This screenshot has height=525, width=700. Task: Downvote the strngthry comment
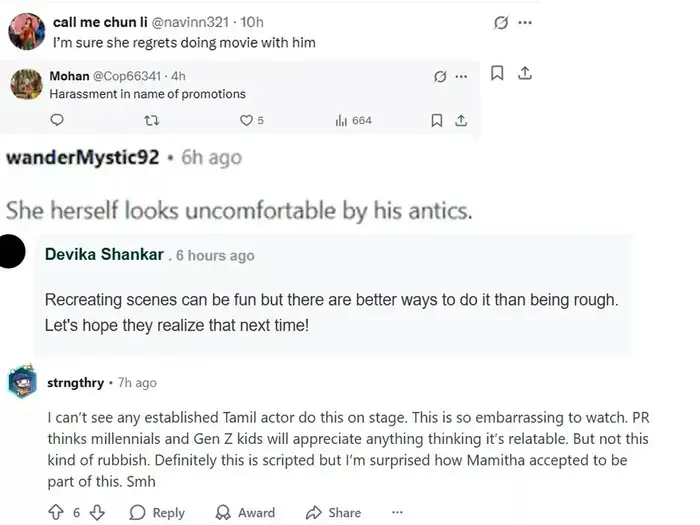point(97,512)
